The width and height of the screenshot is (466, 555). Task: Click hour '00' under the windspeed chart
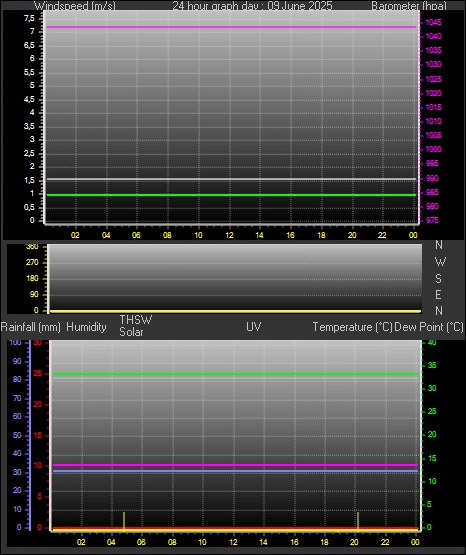tap(413, 235)
